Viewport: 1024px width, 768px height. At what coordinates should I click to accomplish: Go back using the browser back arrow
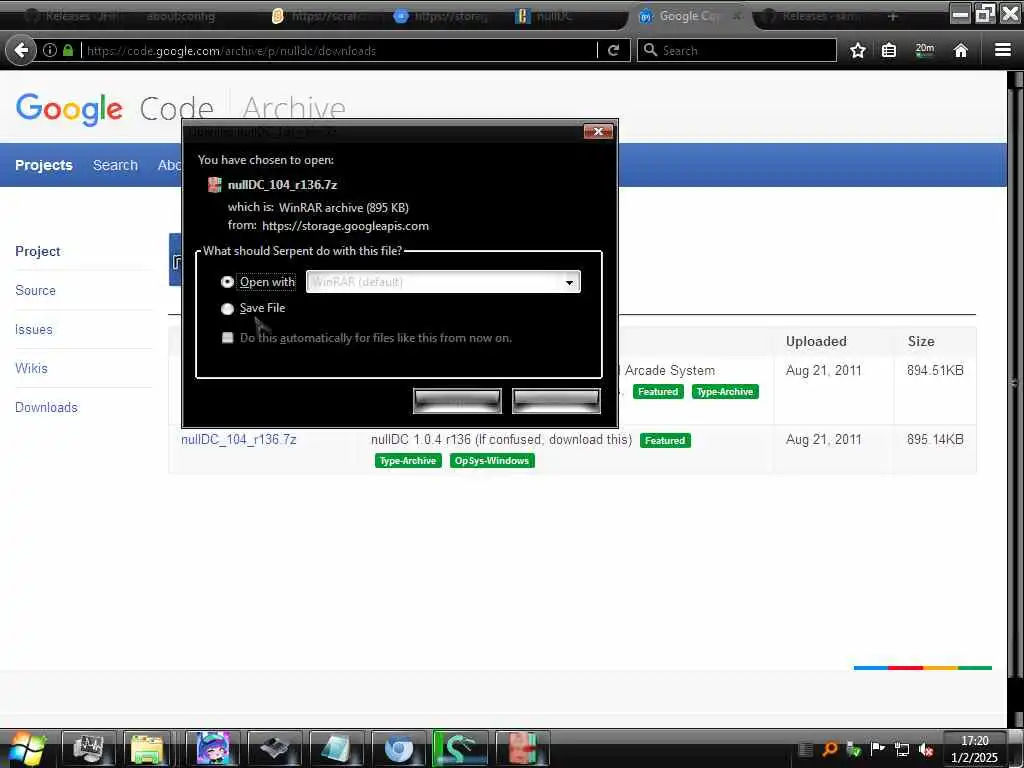pyautogui.click(x=21, y=50)
